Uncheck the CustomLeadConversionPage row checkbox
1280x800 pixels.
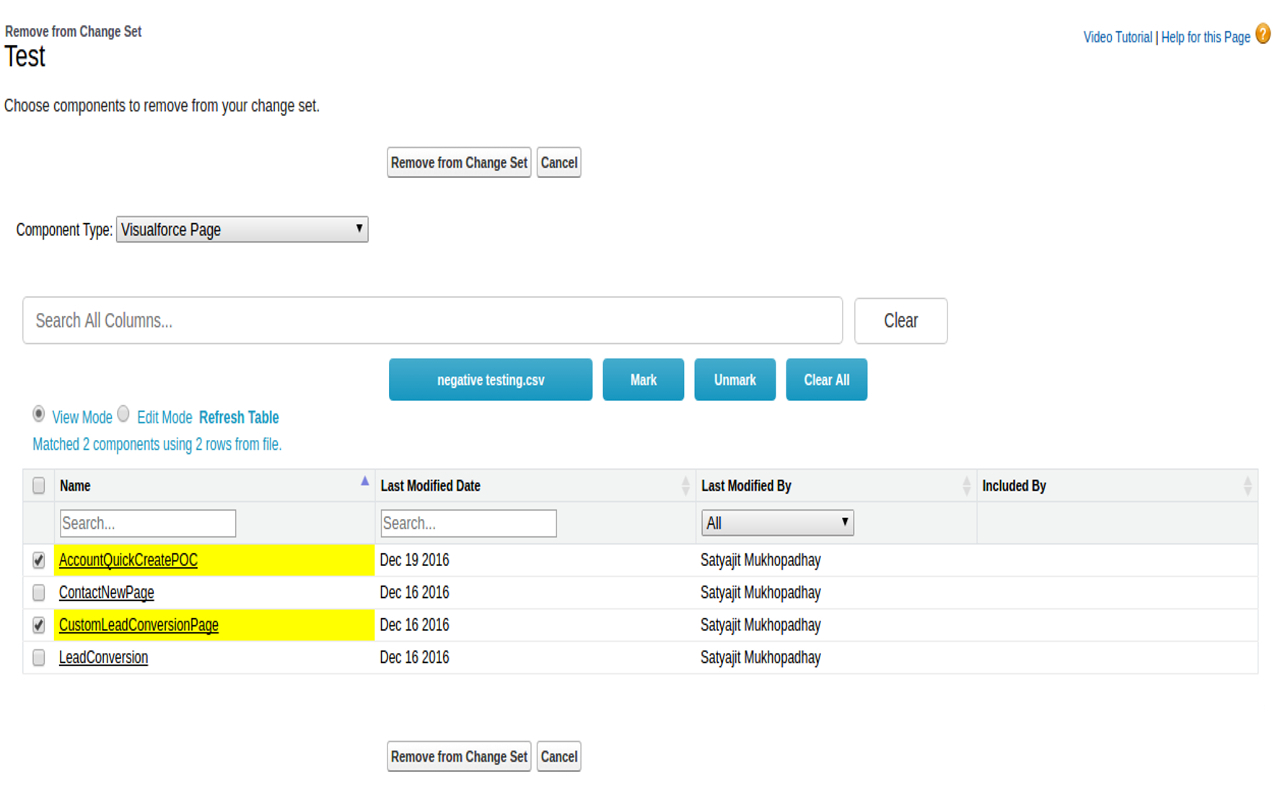(39, 625)
